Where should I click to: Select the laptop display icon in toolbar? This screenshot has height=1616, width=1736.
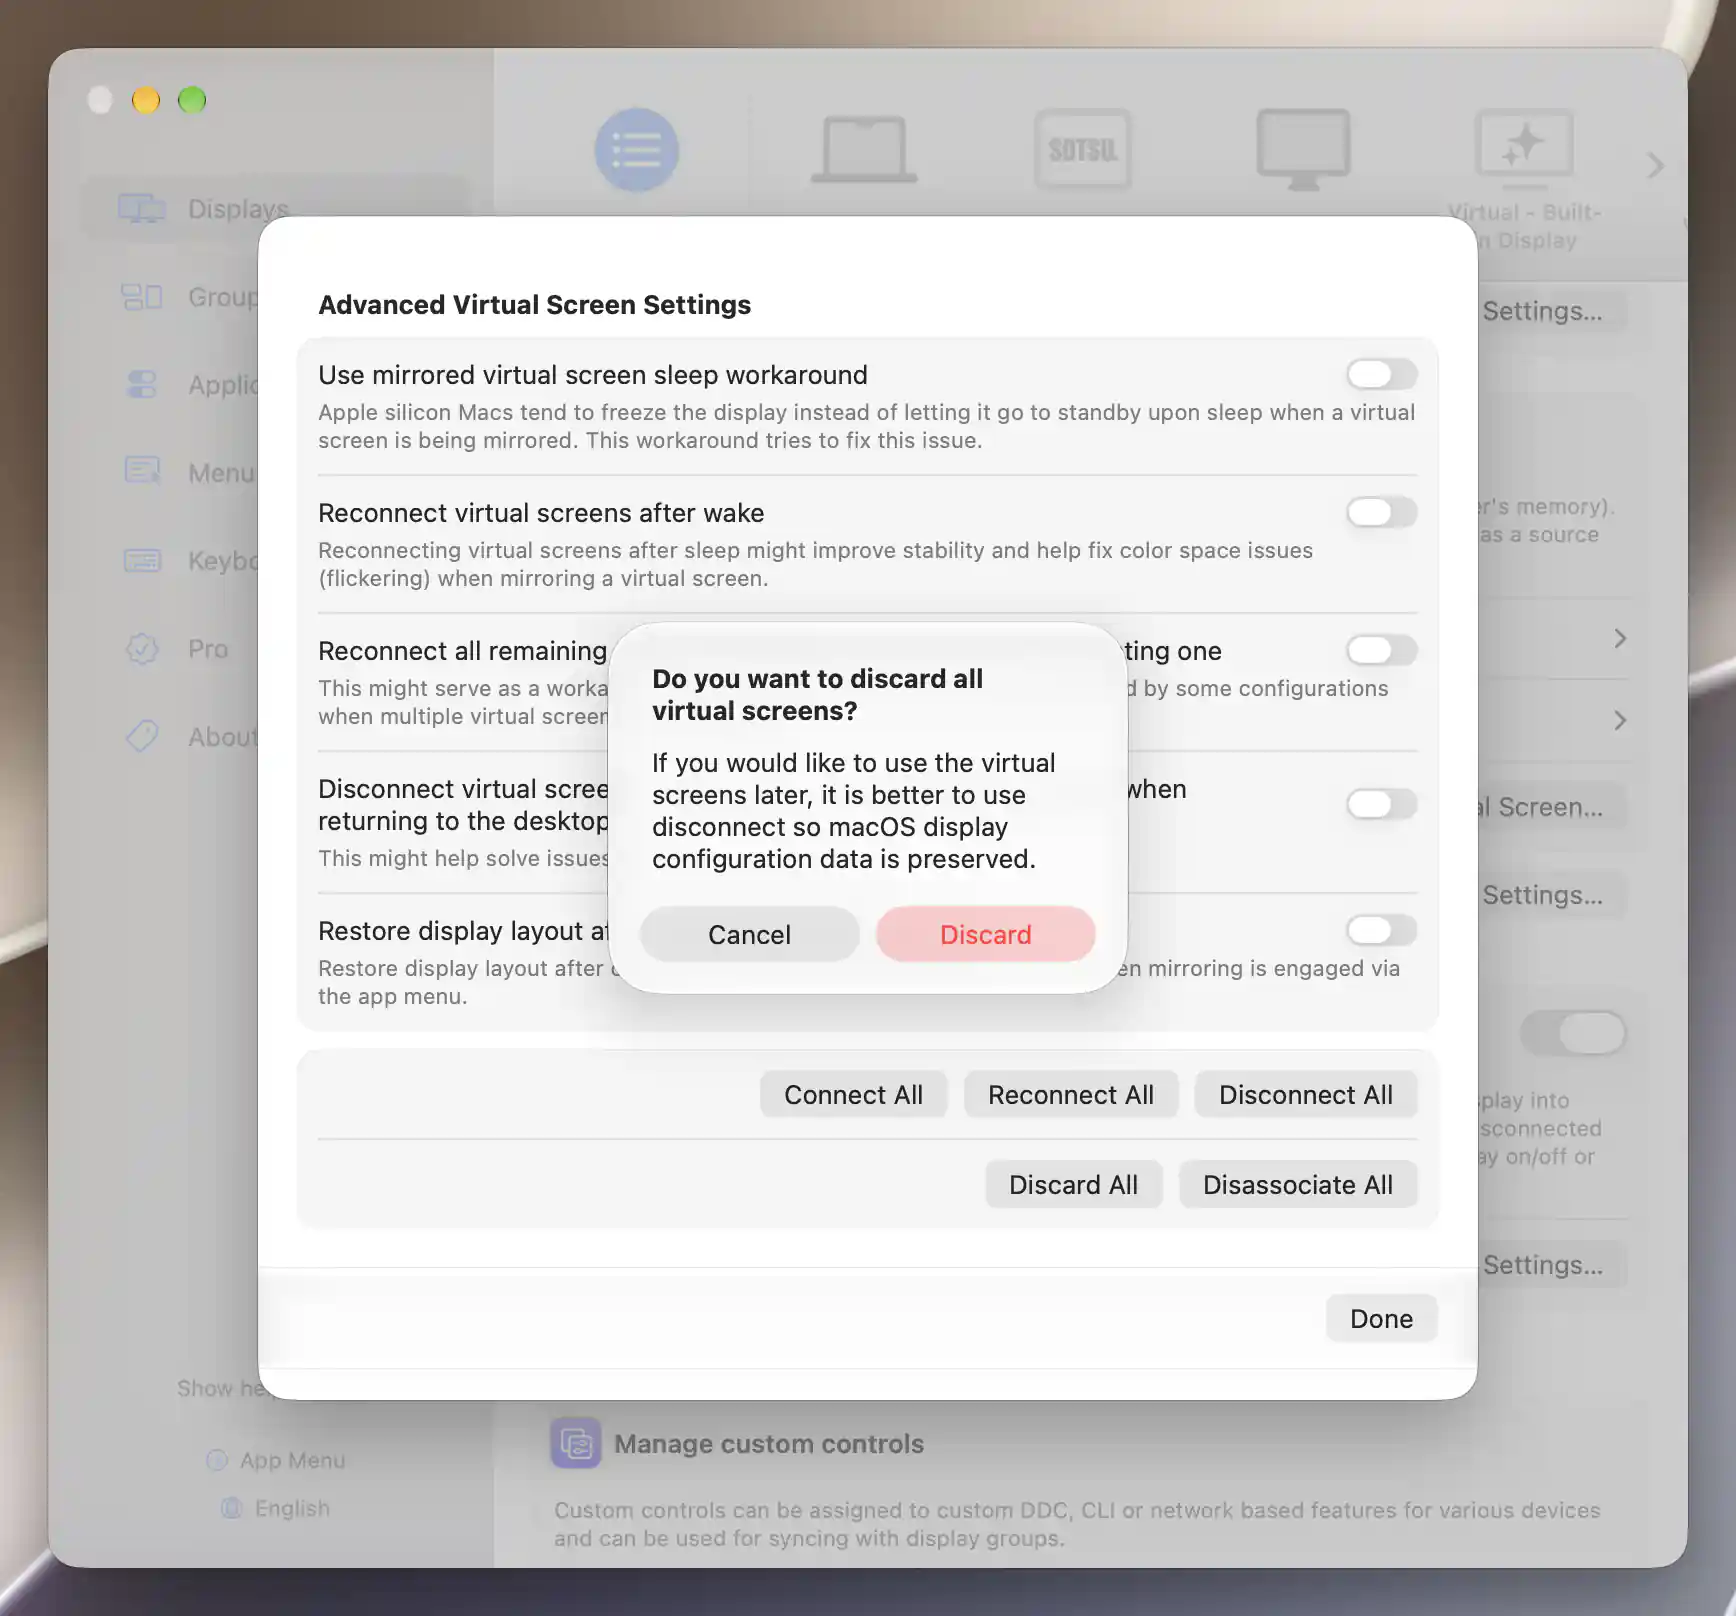[x=864, y=150]
